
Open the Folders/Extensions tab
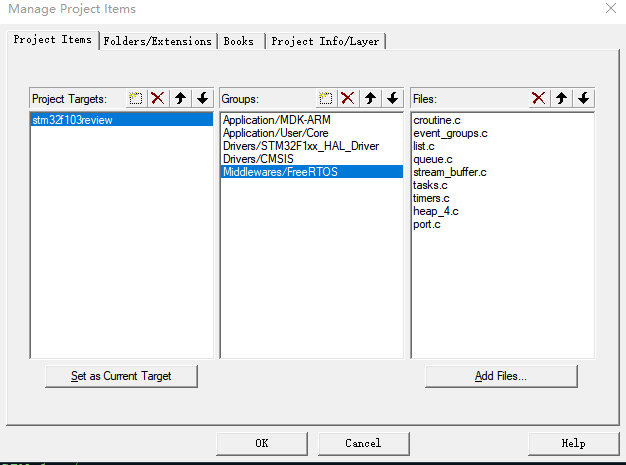(158, 41)
